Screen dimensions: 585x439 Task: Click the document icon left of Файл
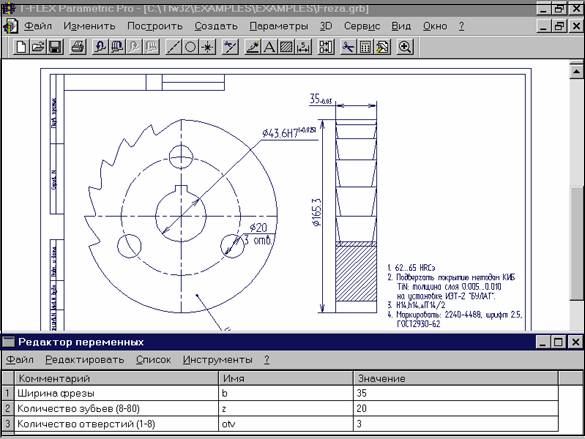(10, 26)
